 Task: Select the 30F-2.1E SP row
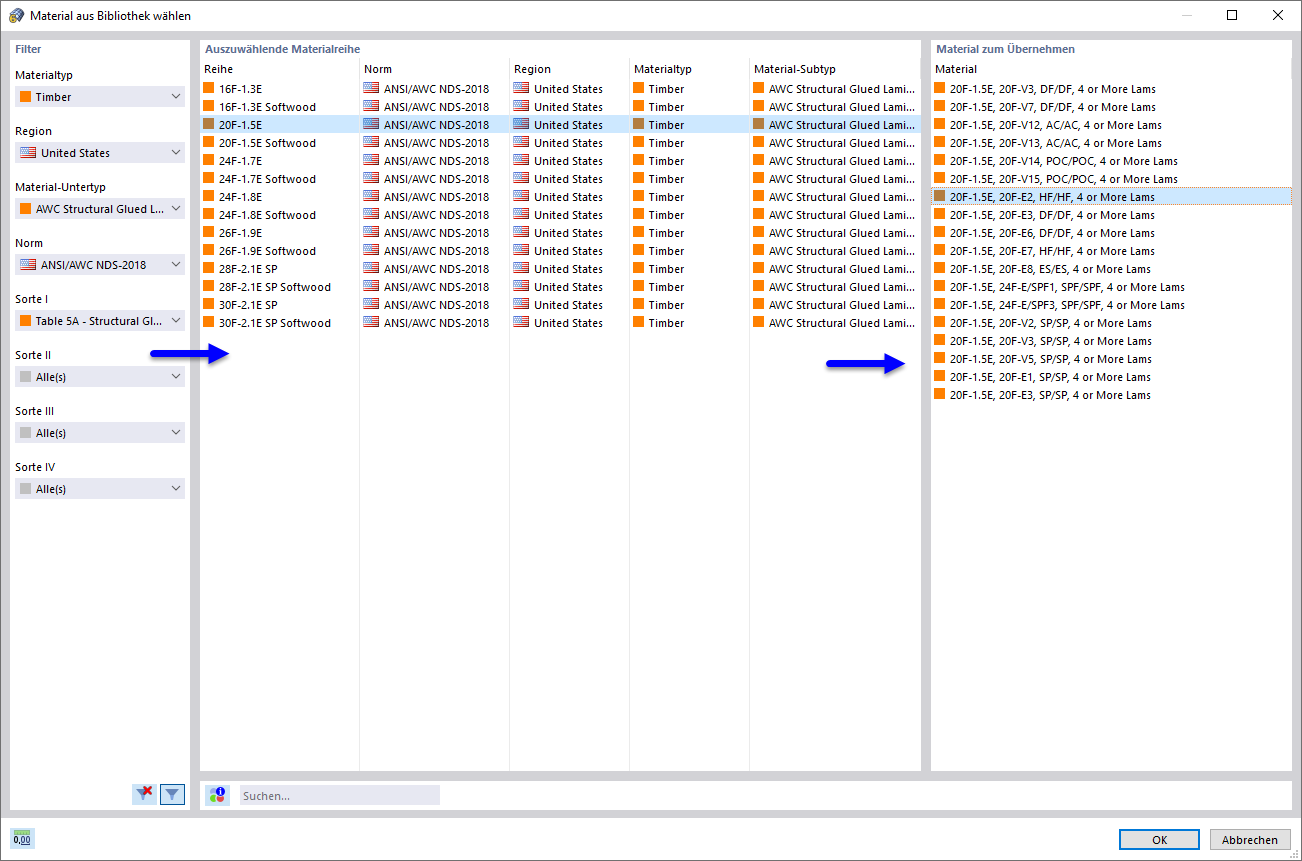[560, 305]
